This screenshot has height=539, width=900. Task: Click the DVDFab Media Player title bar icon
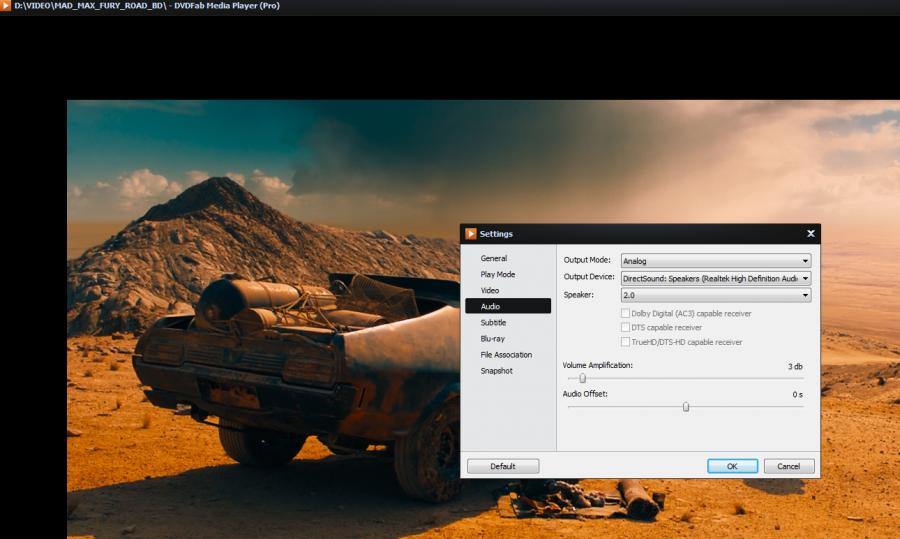click(x=5, y=5)
